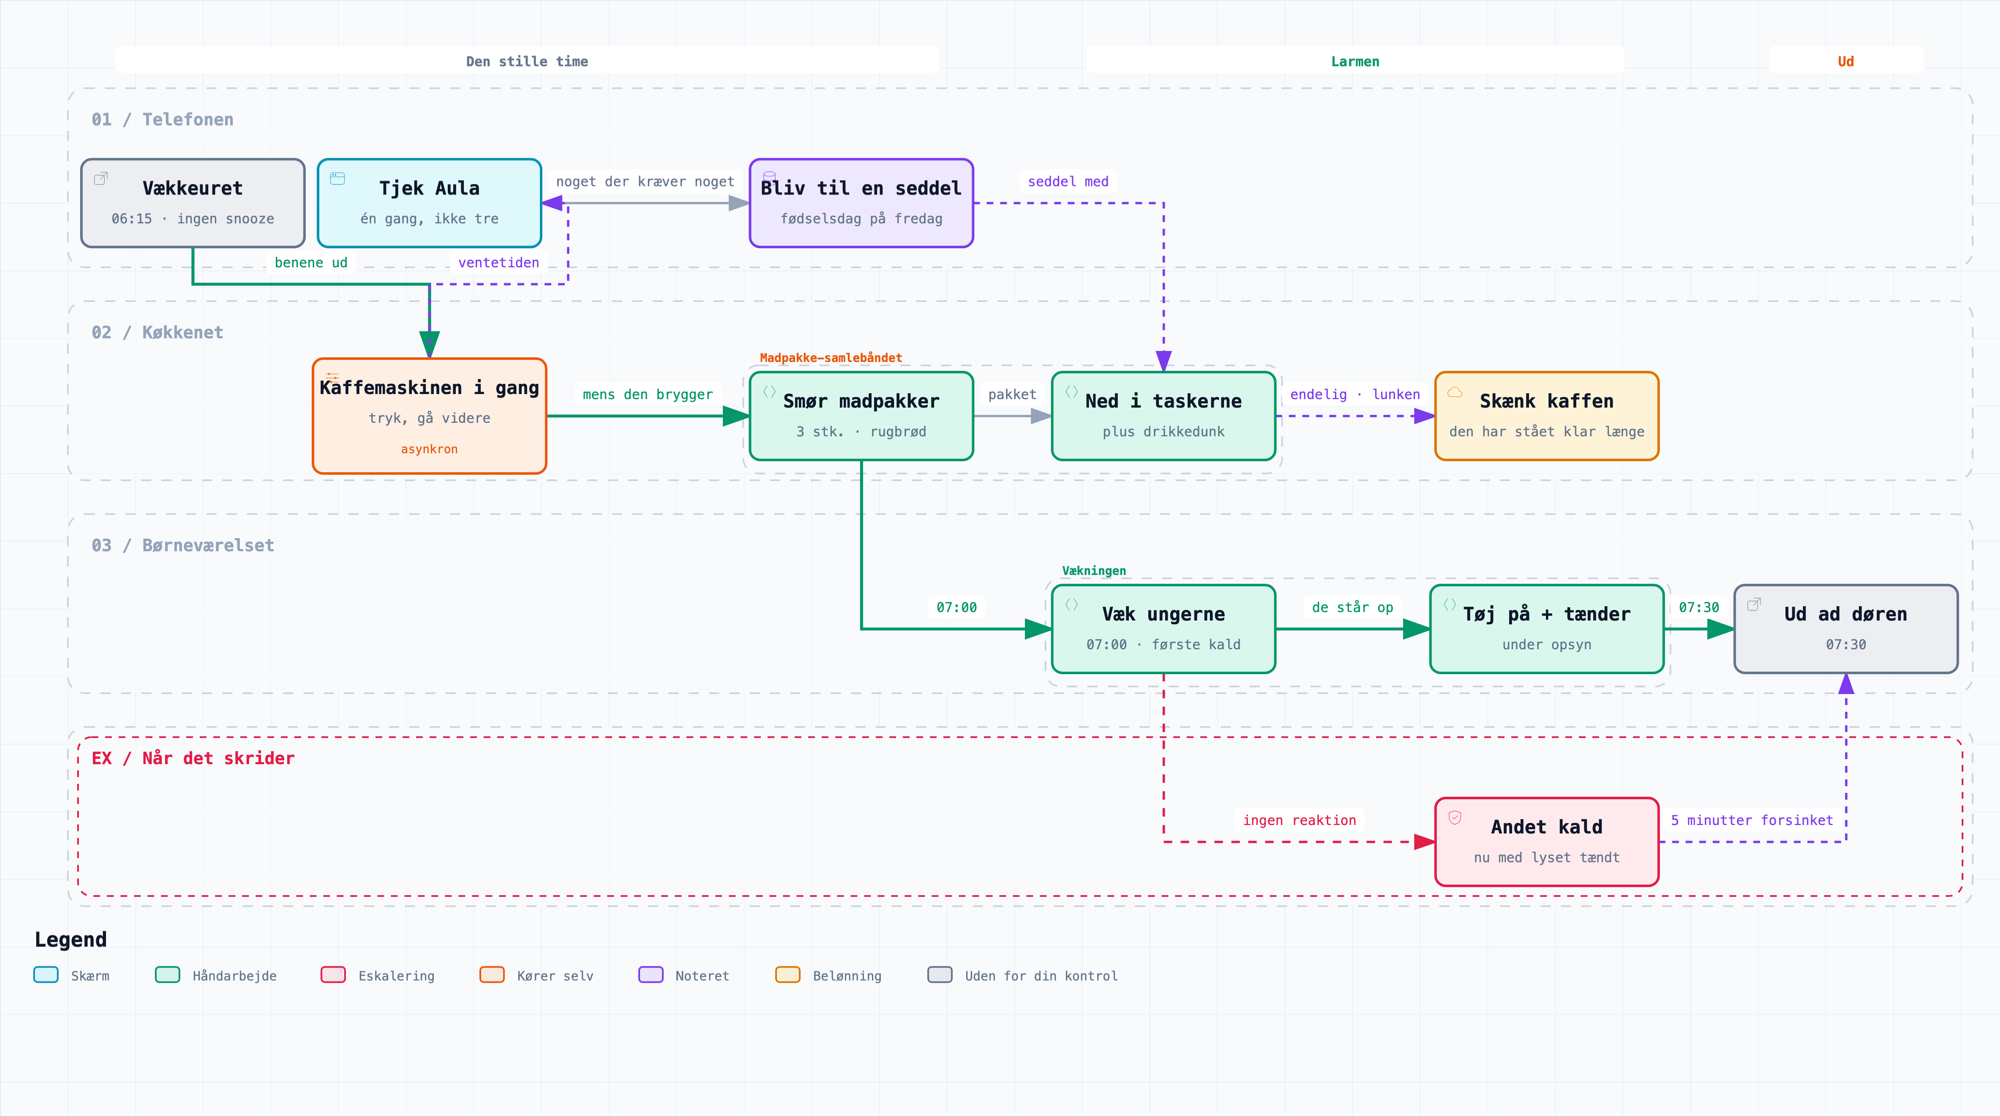
Task: Click the Vækningen group label
Action: click(x=1094, y=571)
